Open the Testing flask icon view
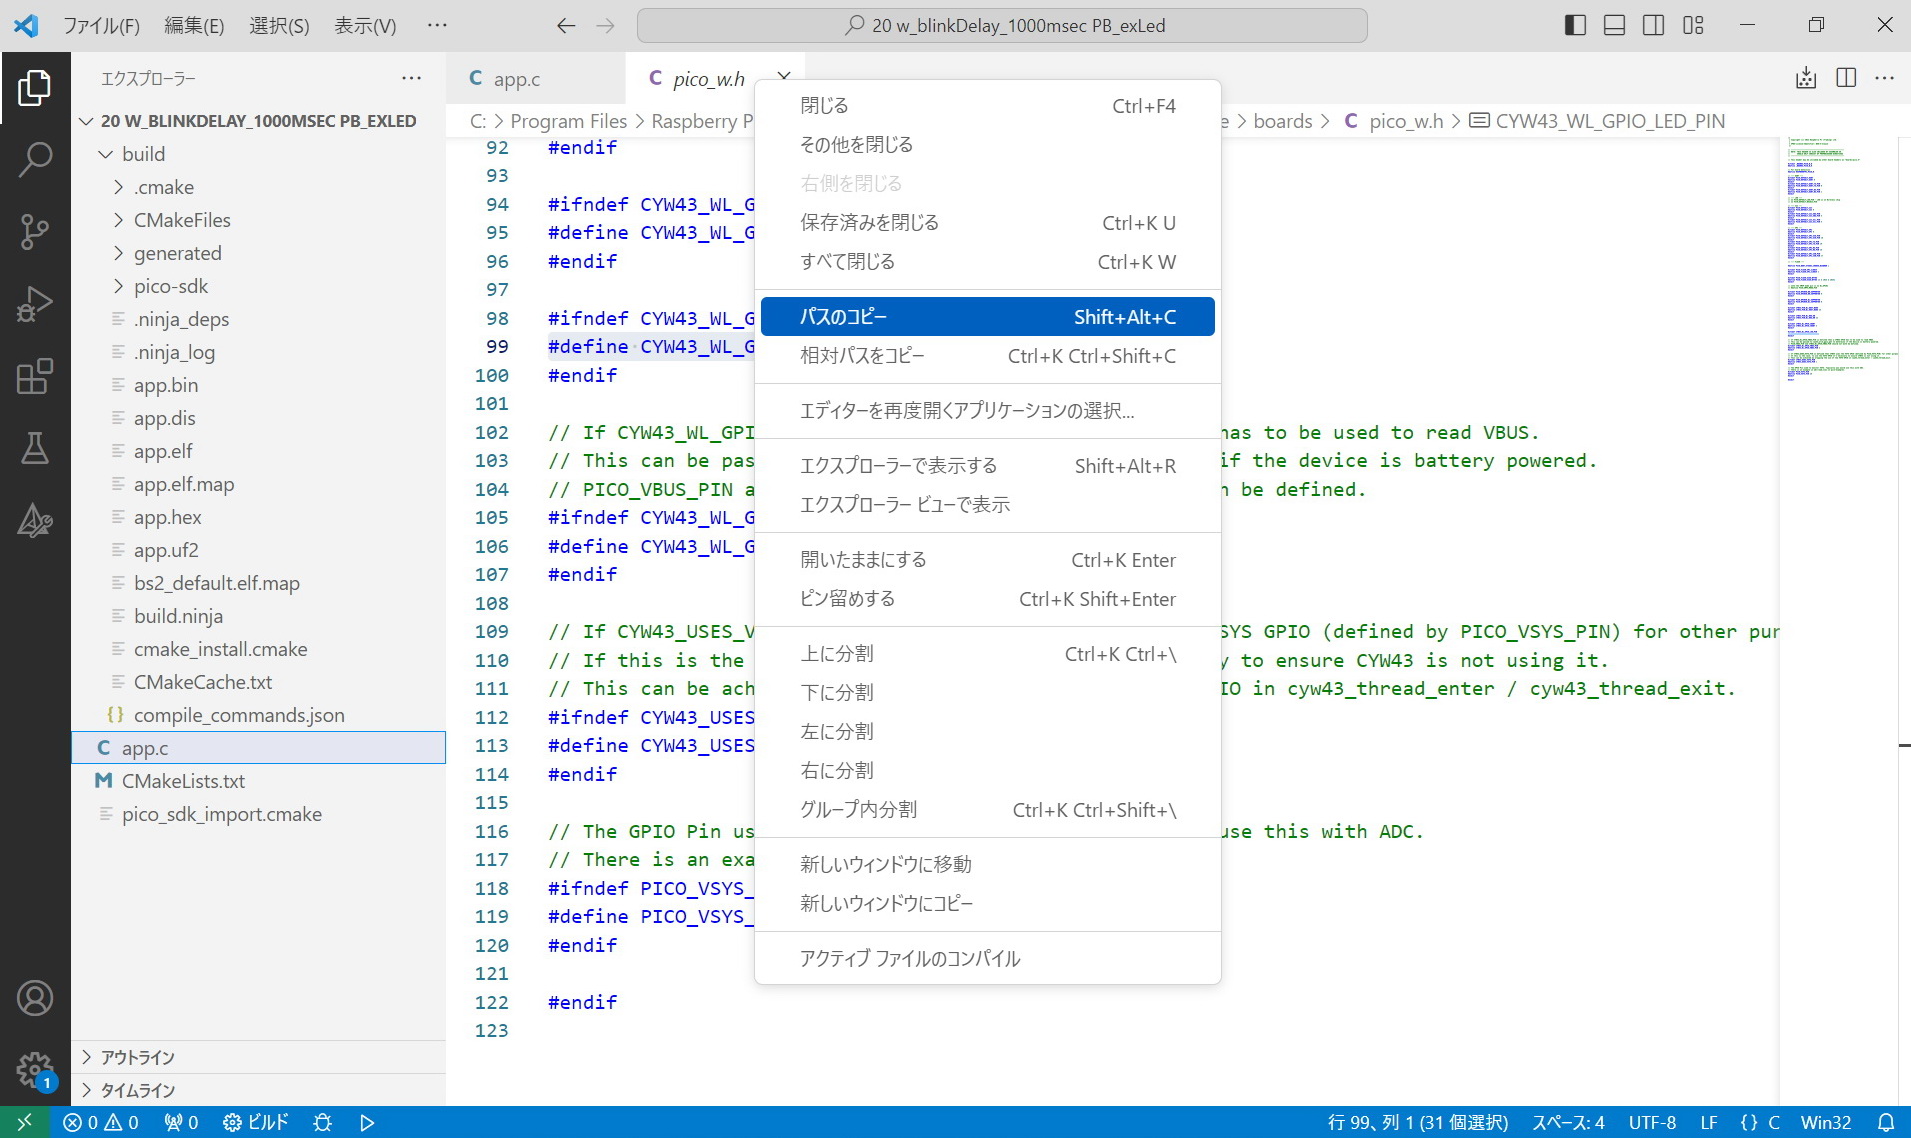The height and width of the screenshot is (1138, 1911). 35,449
